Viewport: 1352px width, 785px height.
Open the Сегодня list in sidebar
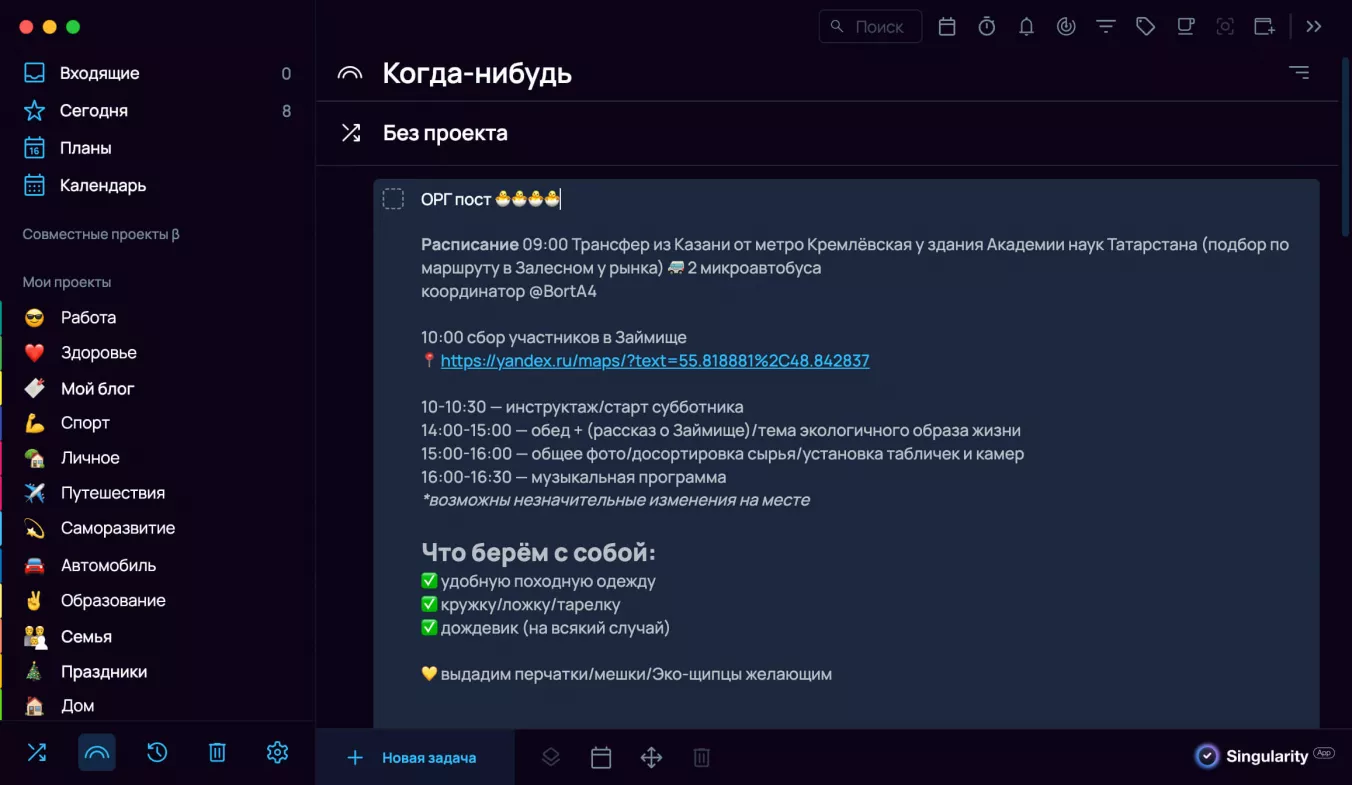coord(93,111)
